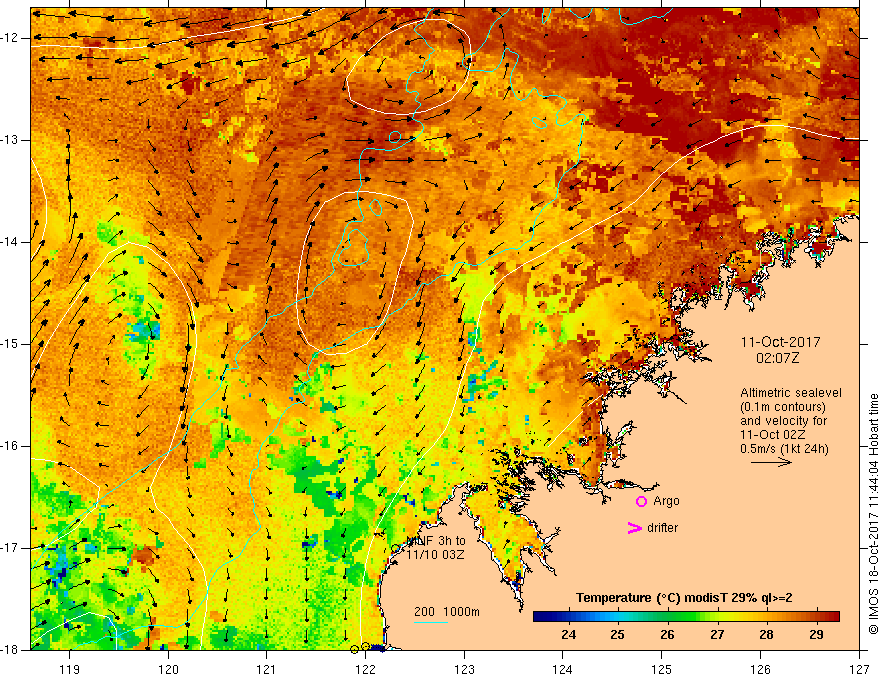Click the vertical IMOS copyright timestamp text
The width and height of the screenshot is (880, 680).
click(873, 514)
